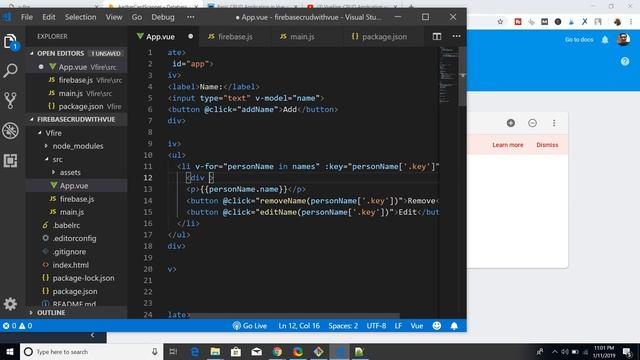Image resolution: width=640 pixels, height=360 pixels.
Task: Open Task View on the taskbar
Action: click(x=173, y=351)
